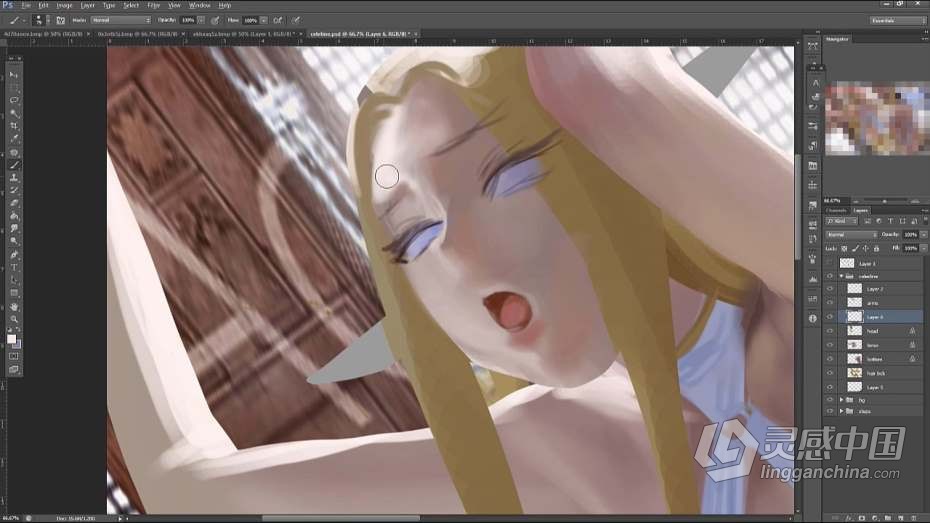
Task: Open the layer filter Kind dropdown
Action: tap(842, 221)
